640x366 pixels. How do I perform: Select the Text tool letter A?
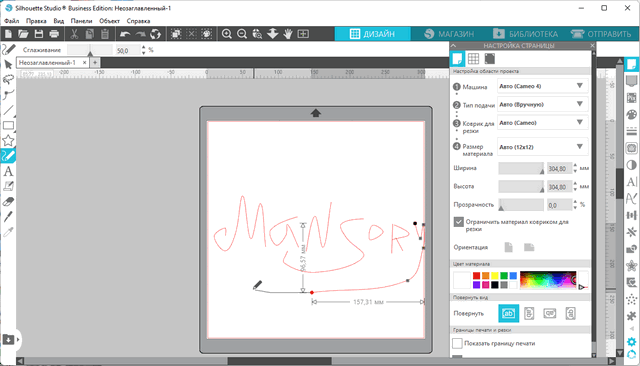click(x=8, y=171)
